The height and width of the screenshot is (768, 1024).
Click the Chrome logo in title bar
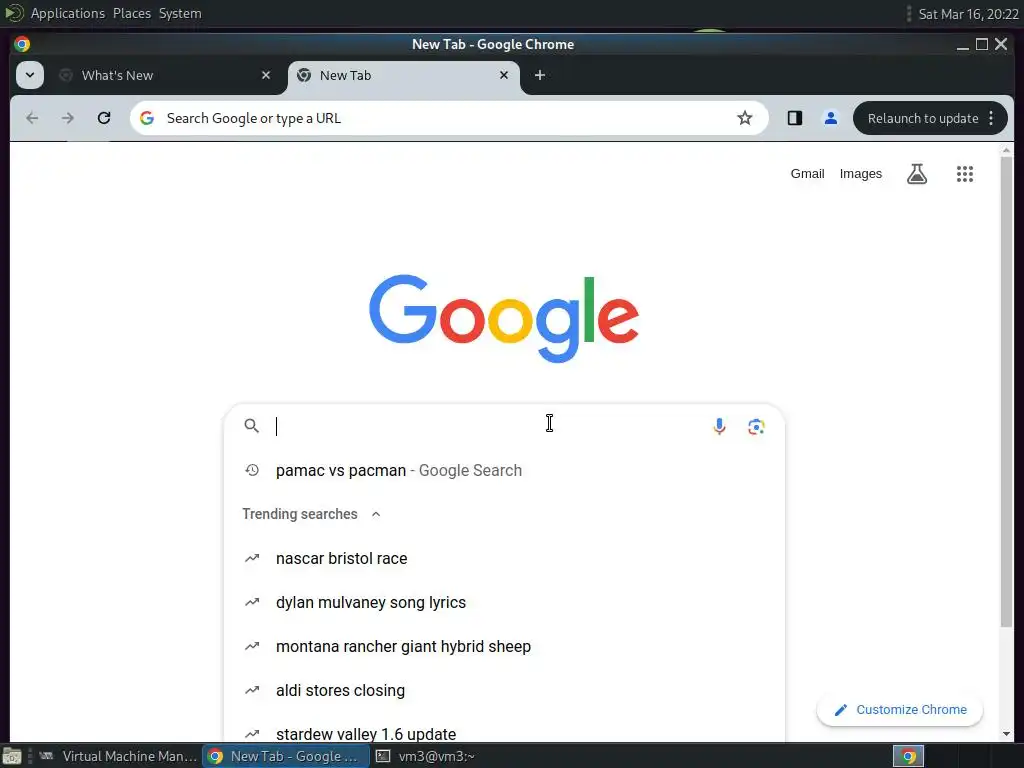(22, 44)
